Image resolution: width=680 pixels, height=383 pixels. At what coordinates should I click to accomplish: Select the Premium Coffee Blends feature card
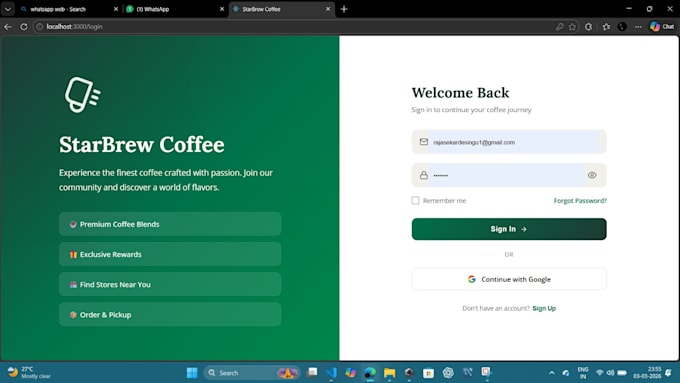[170, 224]
